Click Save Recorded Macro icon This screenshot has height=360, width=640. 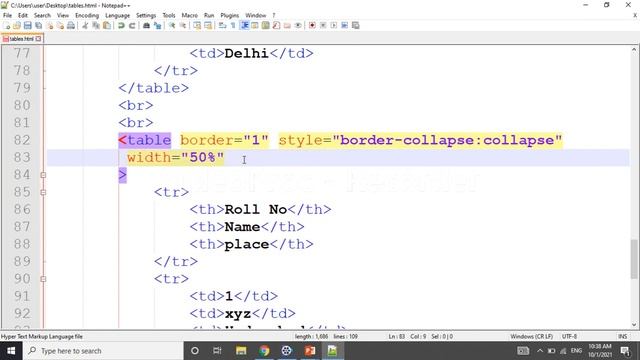point(356,26)
